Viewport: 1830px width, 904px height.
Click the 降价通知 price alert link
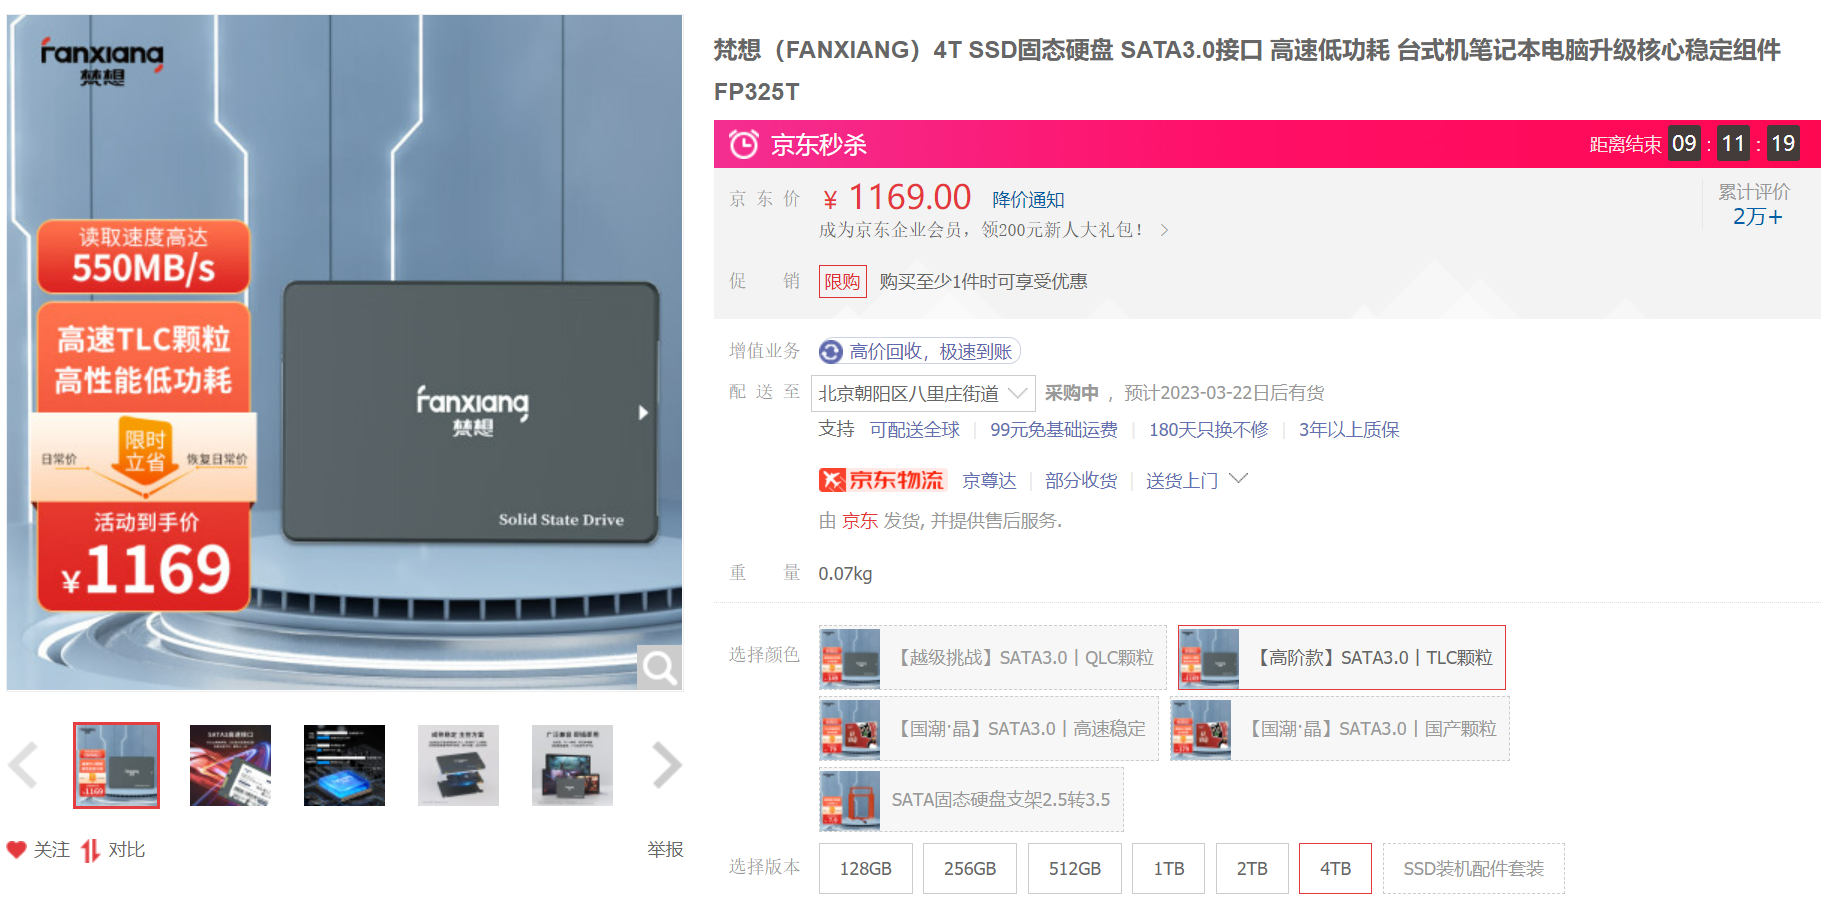[x=1028, y=200]
